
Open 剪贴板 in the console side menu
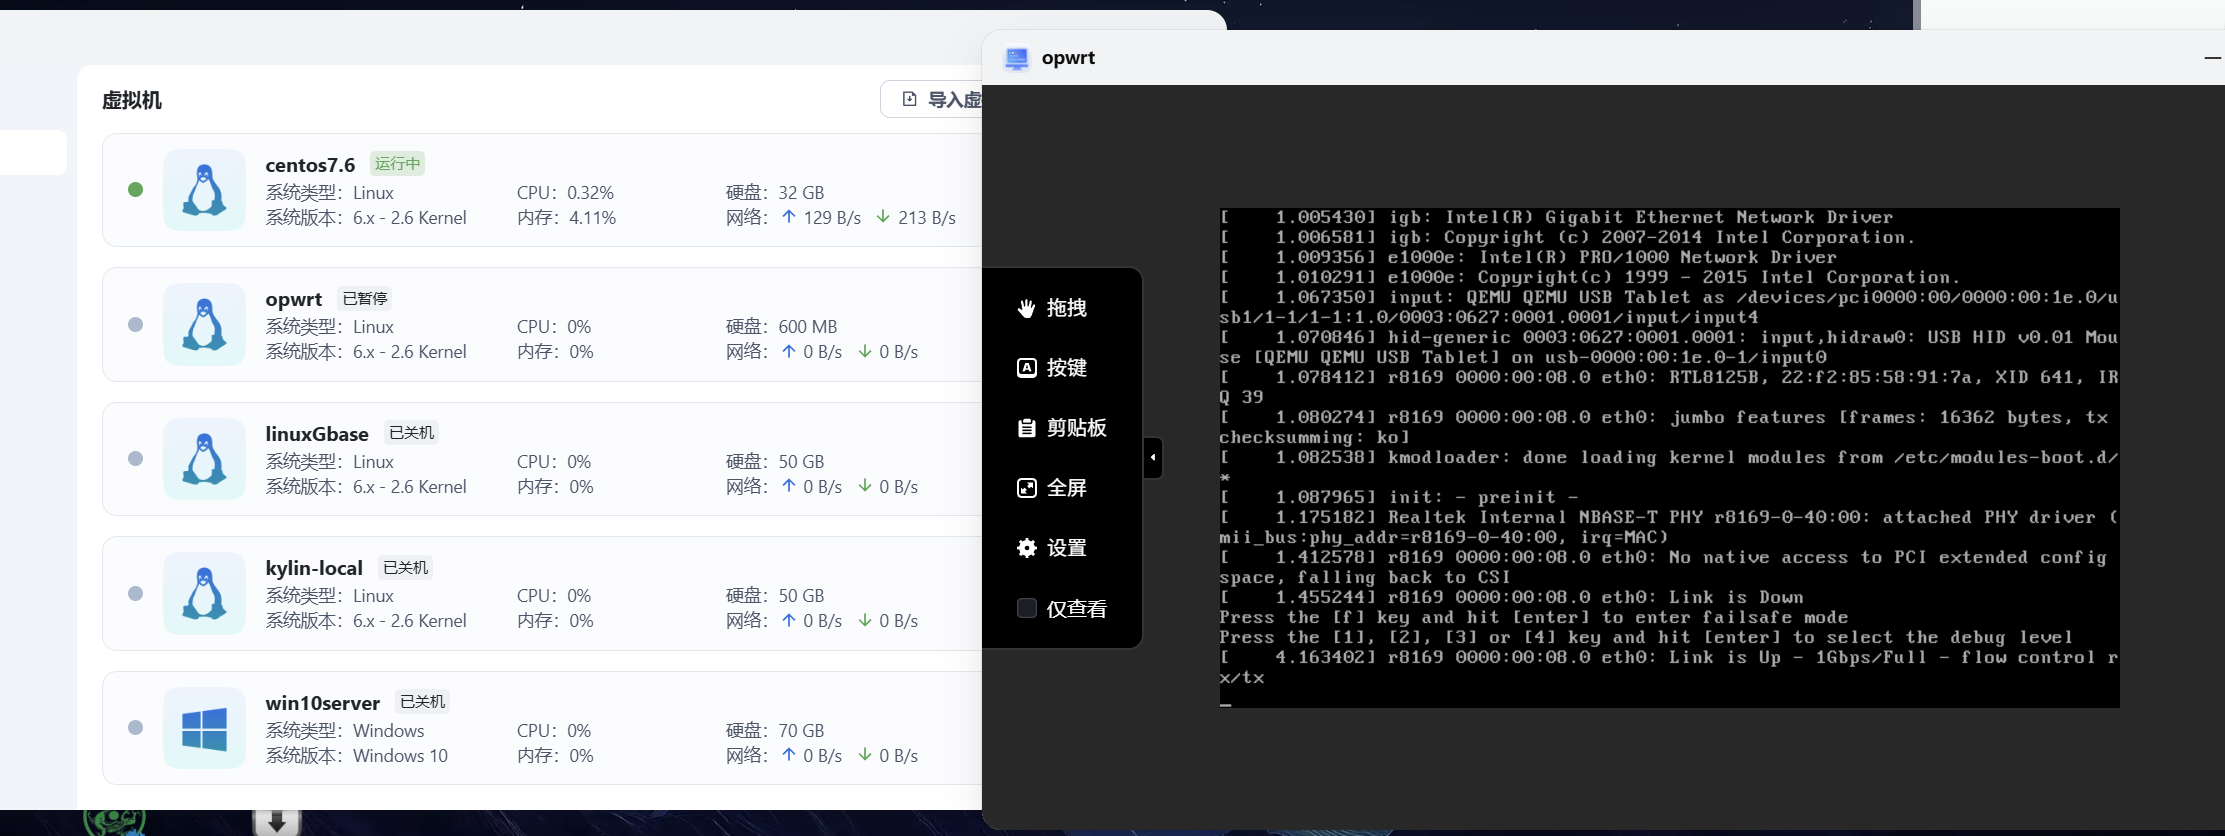tap(1062, 428)
